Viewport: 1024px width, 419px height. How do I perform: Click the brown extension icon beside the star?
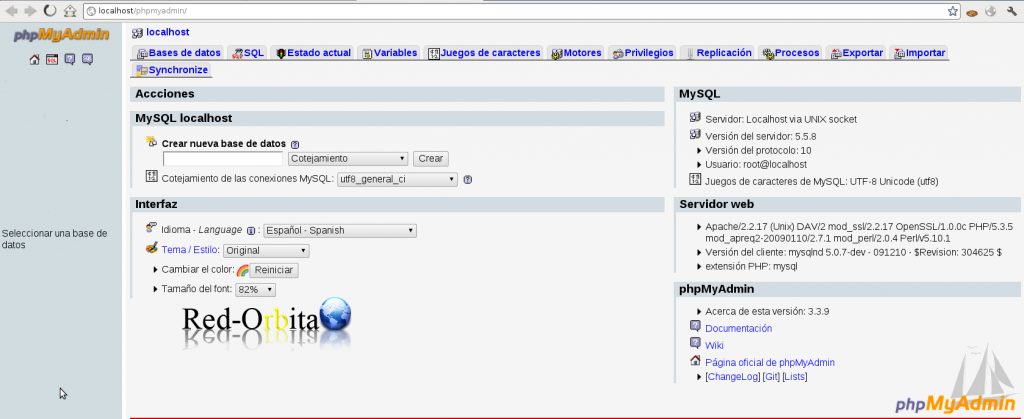pyautogui.click(x=972, y=12)
